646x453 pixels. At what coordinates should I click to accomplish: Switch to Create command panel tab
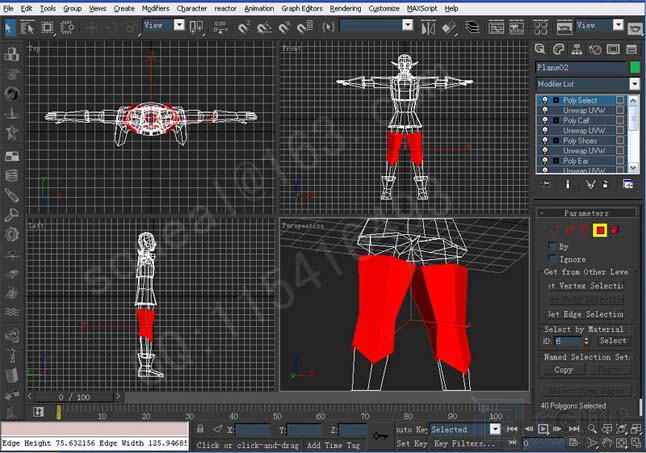tap(540, 49)
